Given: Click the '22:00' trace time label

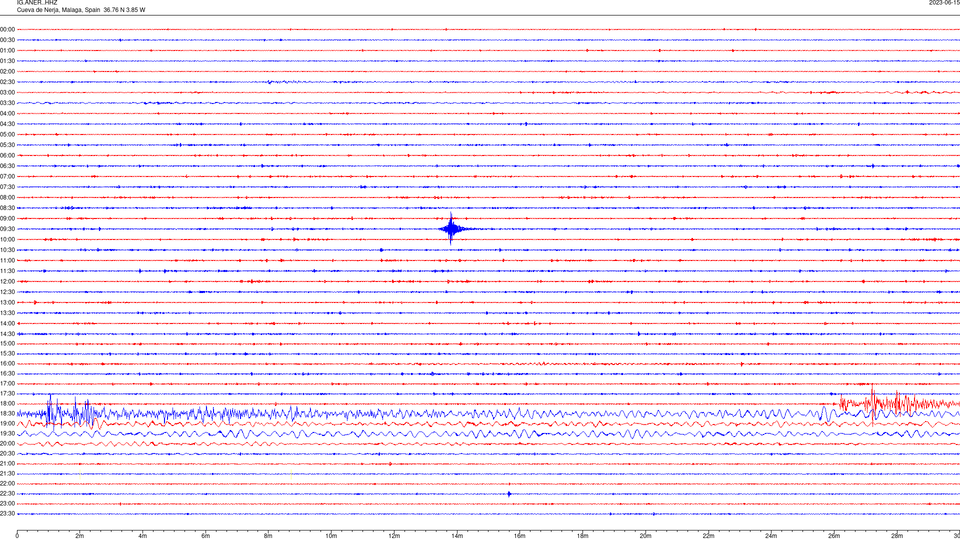Looking at the screenshot, I should tap(7, 484).
